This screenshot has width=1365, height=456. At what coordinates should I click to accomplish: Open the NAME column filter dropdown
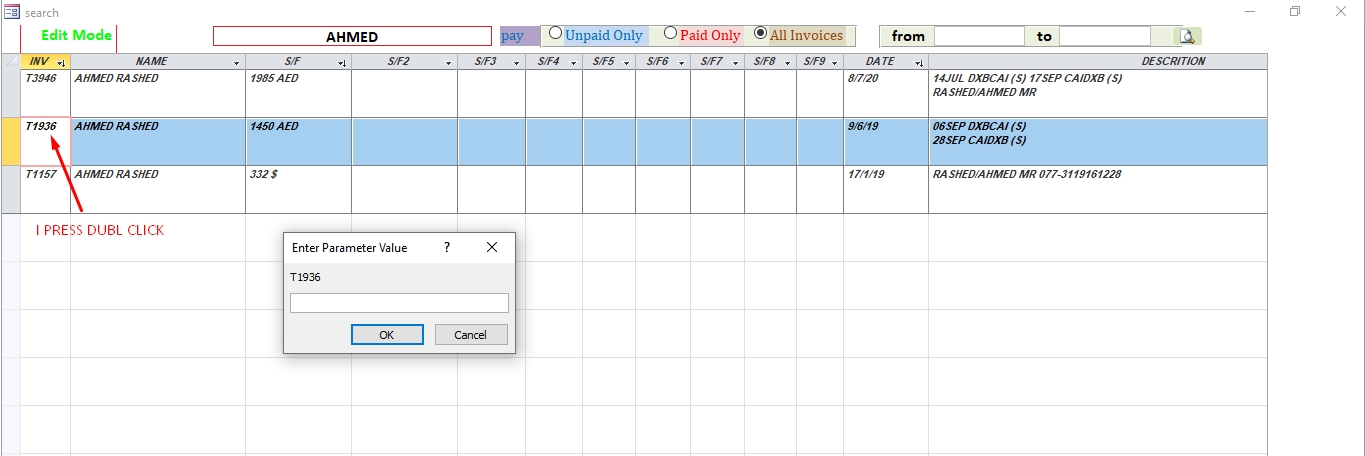click(x=237, y=62)
